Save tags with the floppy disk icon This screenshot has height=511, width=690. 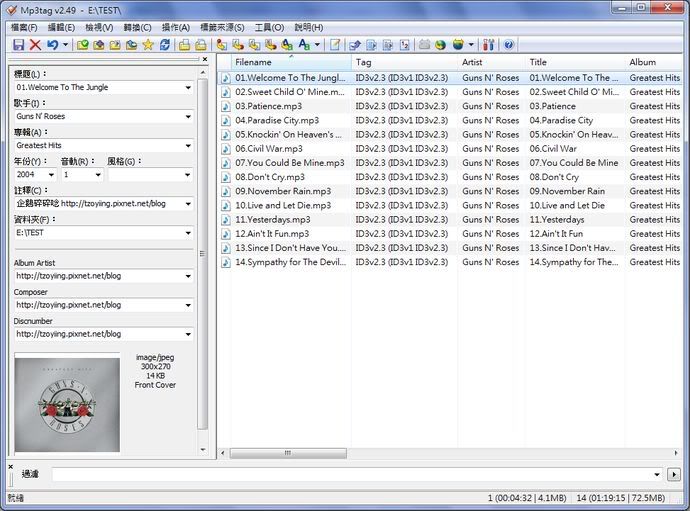18,44
